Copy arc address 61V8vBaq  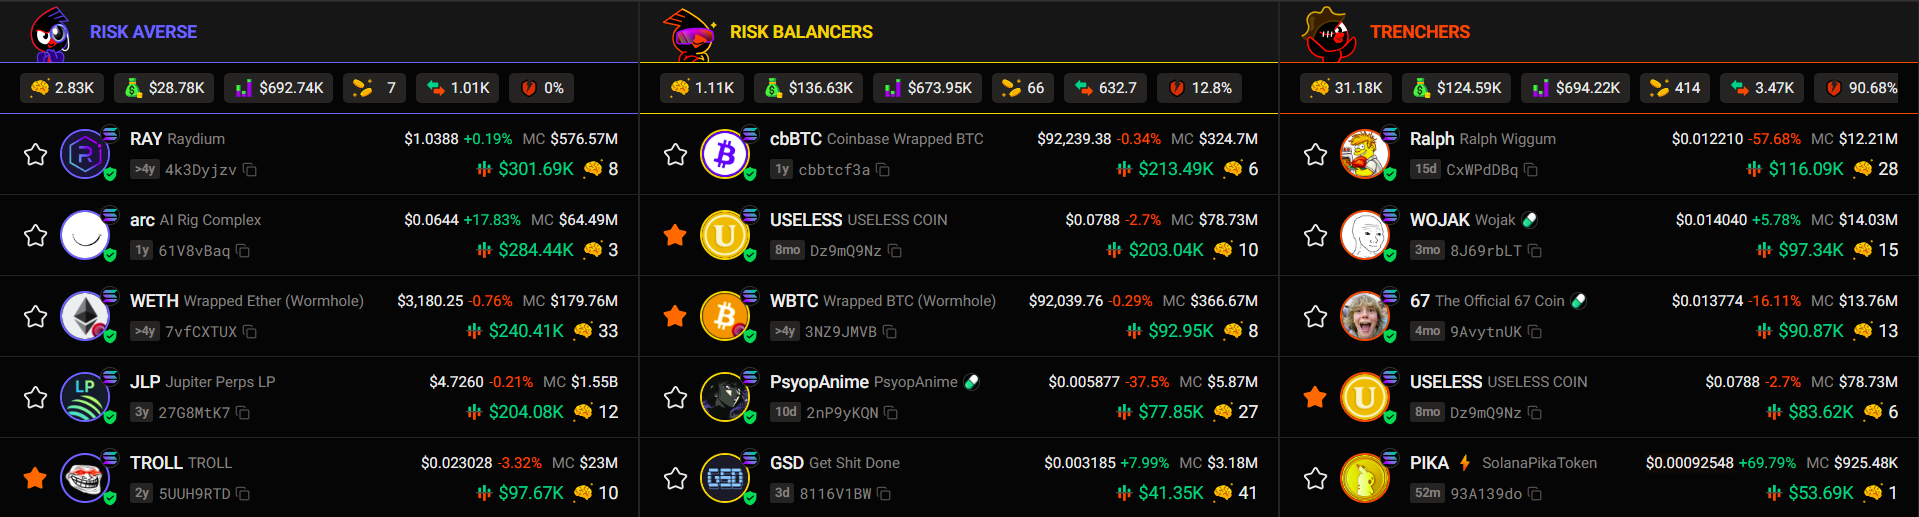coord(243,251)
